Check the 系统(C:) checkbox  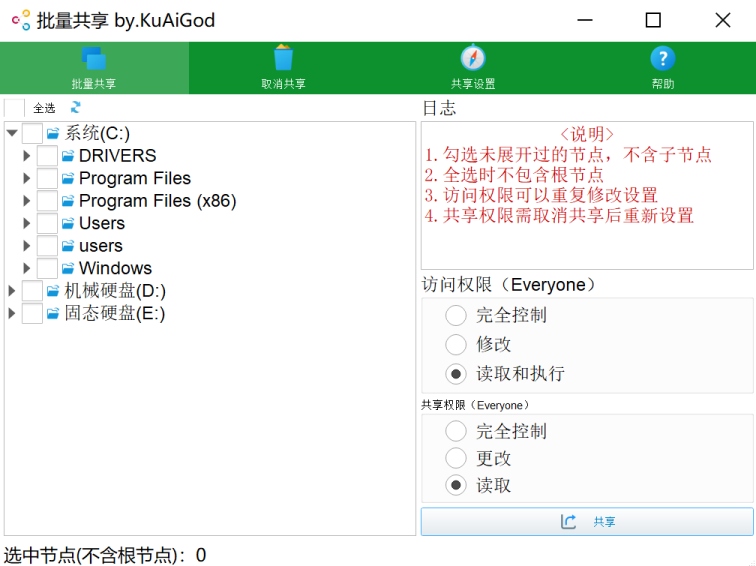32,133
